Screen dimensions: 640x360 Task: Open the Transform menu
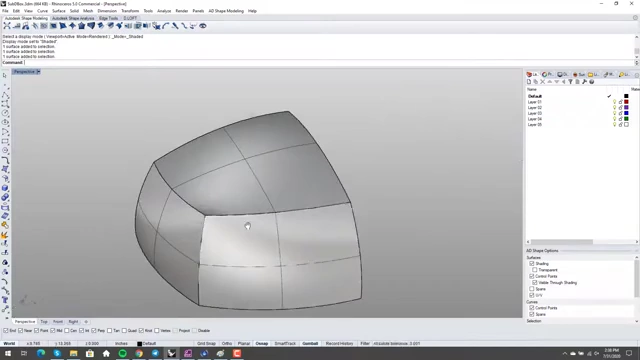[x=130, y=11]
